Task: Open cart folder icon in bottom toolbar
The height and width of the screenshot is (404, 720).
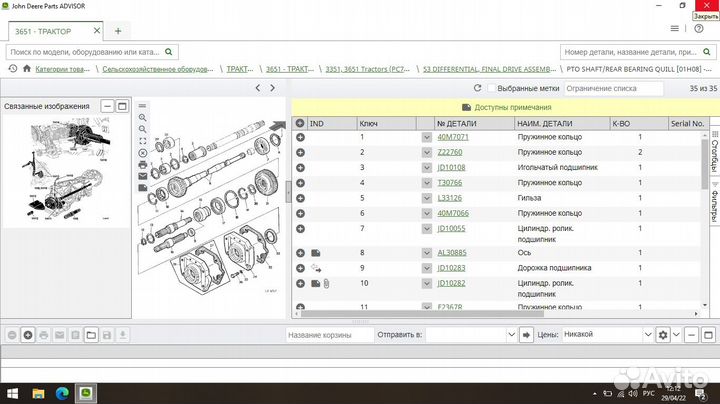Action: (x=91, y=335)
